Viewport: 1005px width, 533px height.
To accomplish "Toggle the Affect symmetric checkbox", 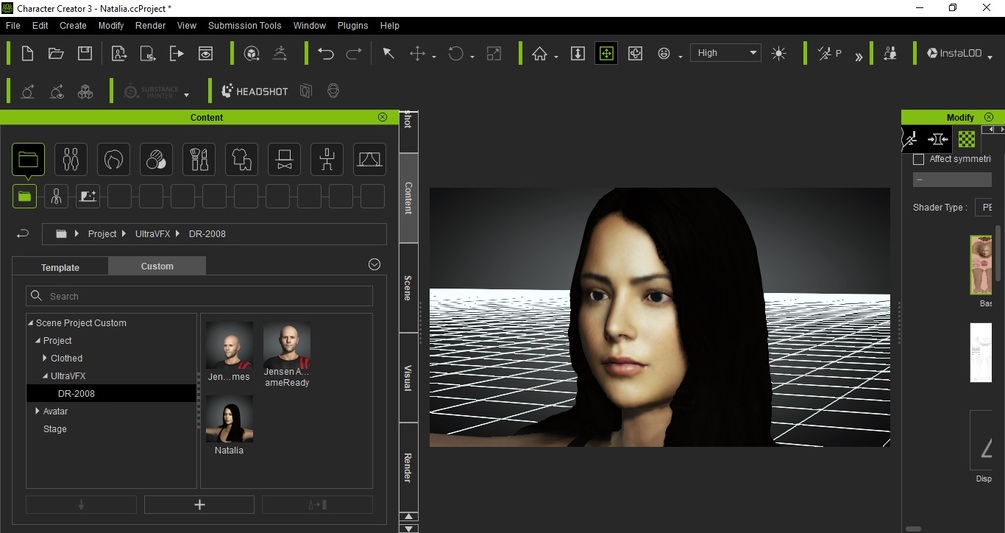I will 918,159.
